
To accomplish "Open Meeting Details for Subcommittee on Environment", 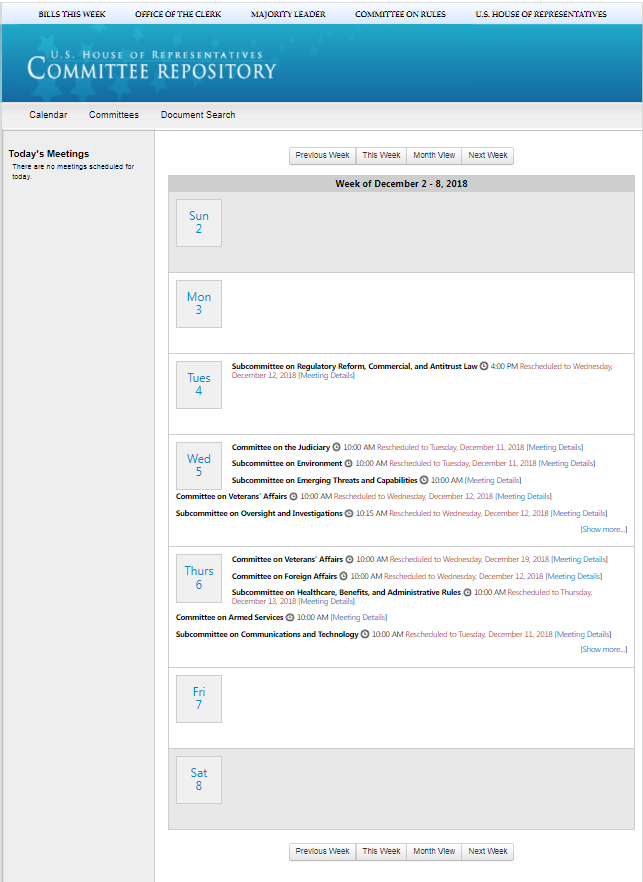I will [567, 464].
